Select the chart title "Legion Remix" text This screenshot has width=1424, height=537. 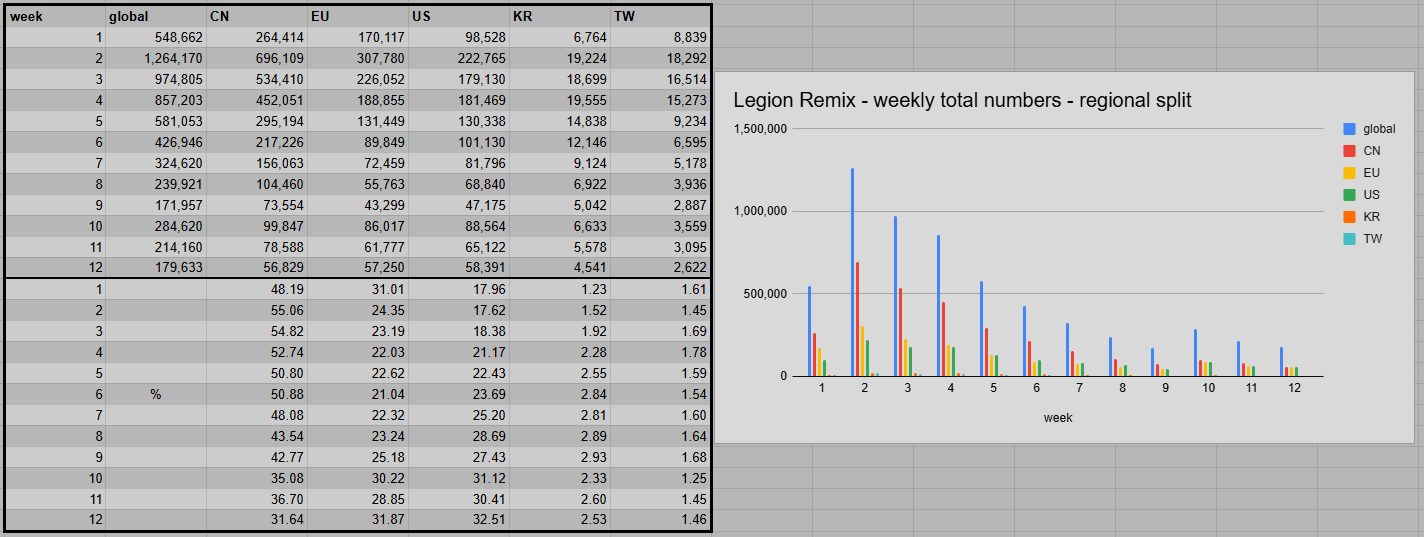[962, 100]
